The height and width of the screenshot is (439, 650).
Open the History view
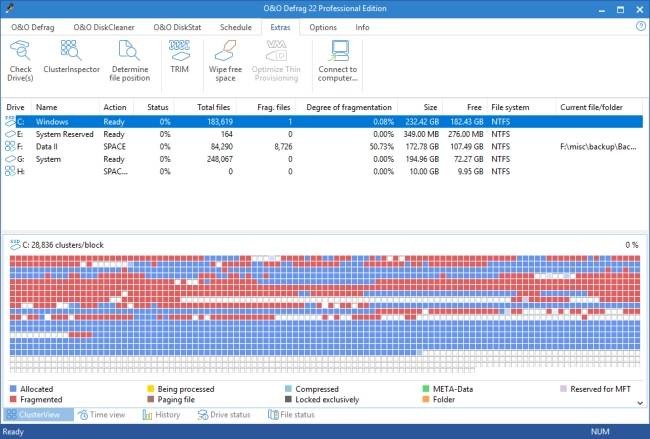tap(161, 415)
